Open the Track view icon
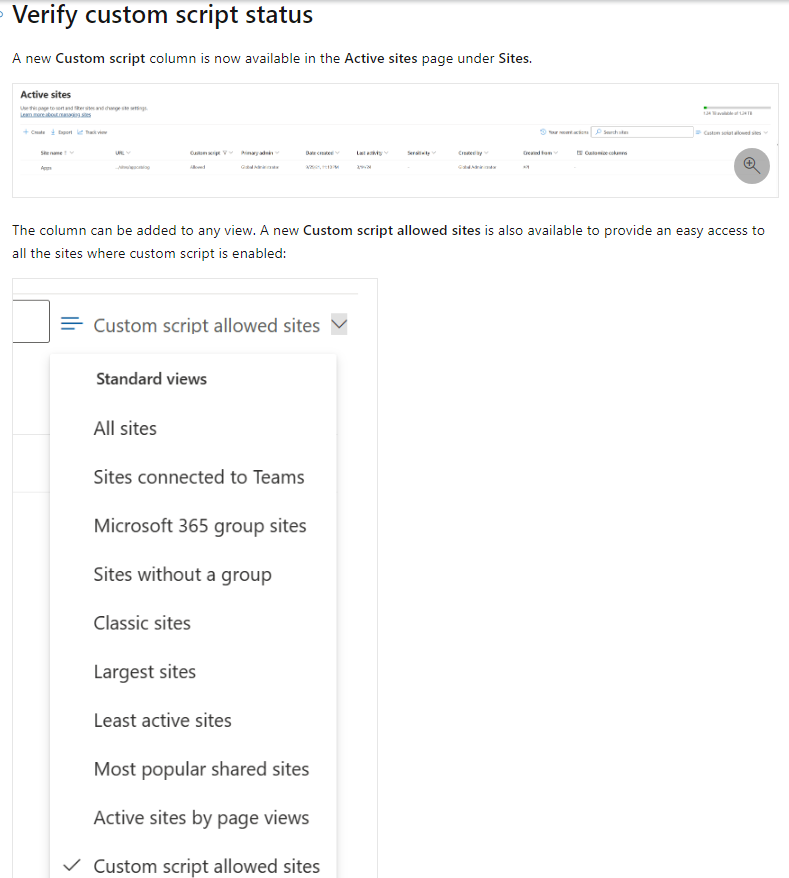Image resolution: width=789 pixels, height=878 pixels. pyautogui.click(x=80, y=132)
